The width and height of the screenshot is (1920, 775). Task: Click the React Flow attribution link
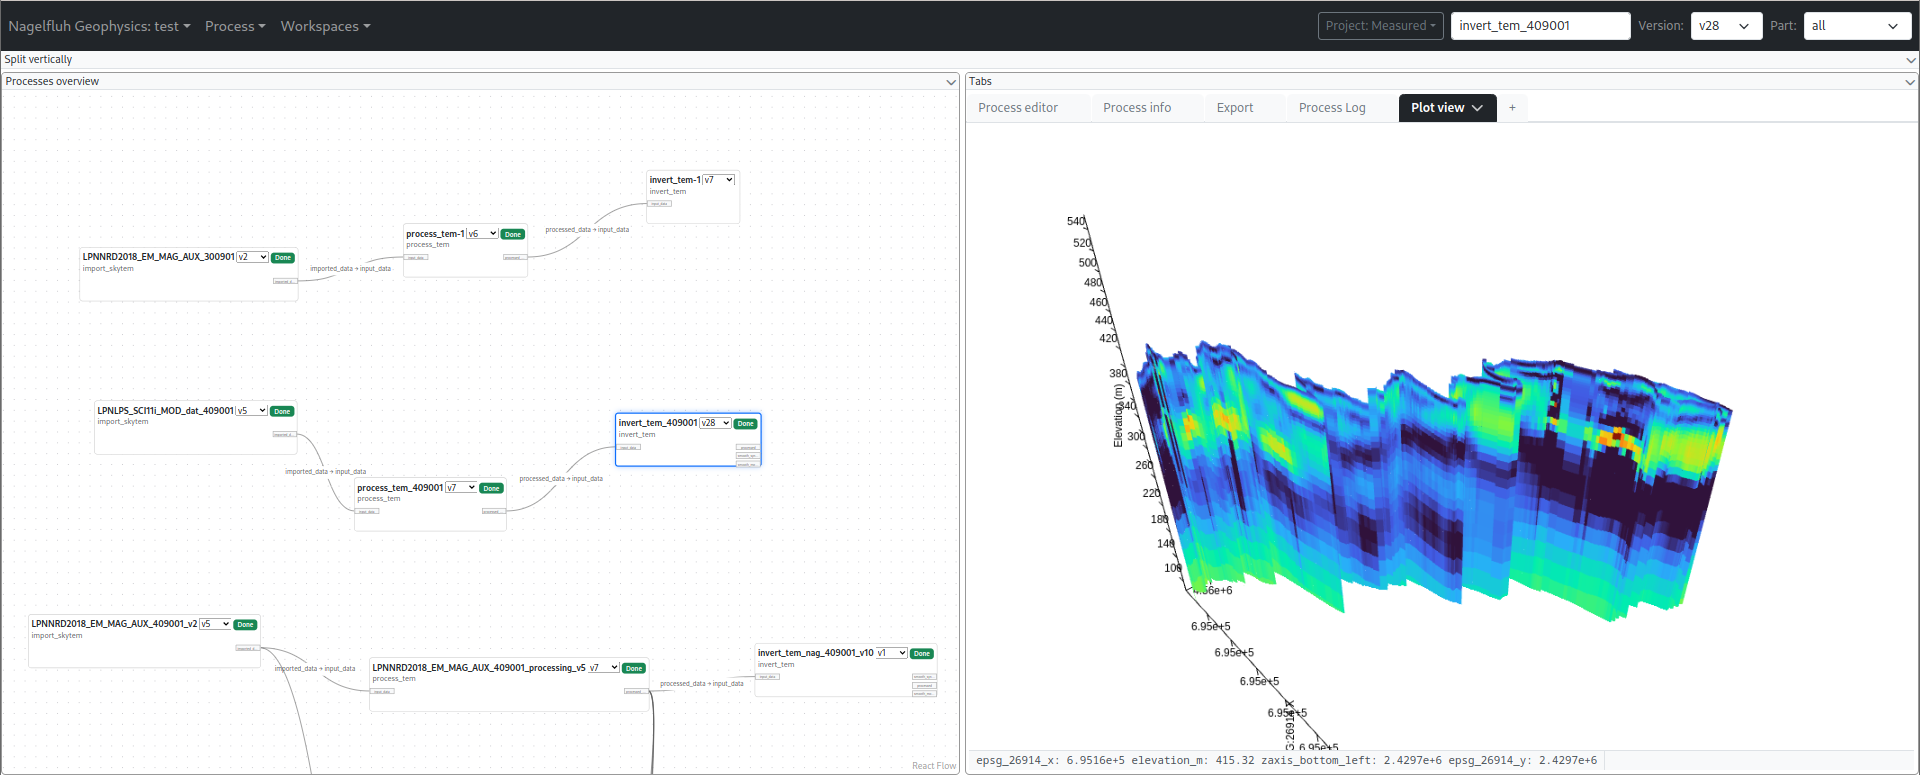click(934, 766)
